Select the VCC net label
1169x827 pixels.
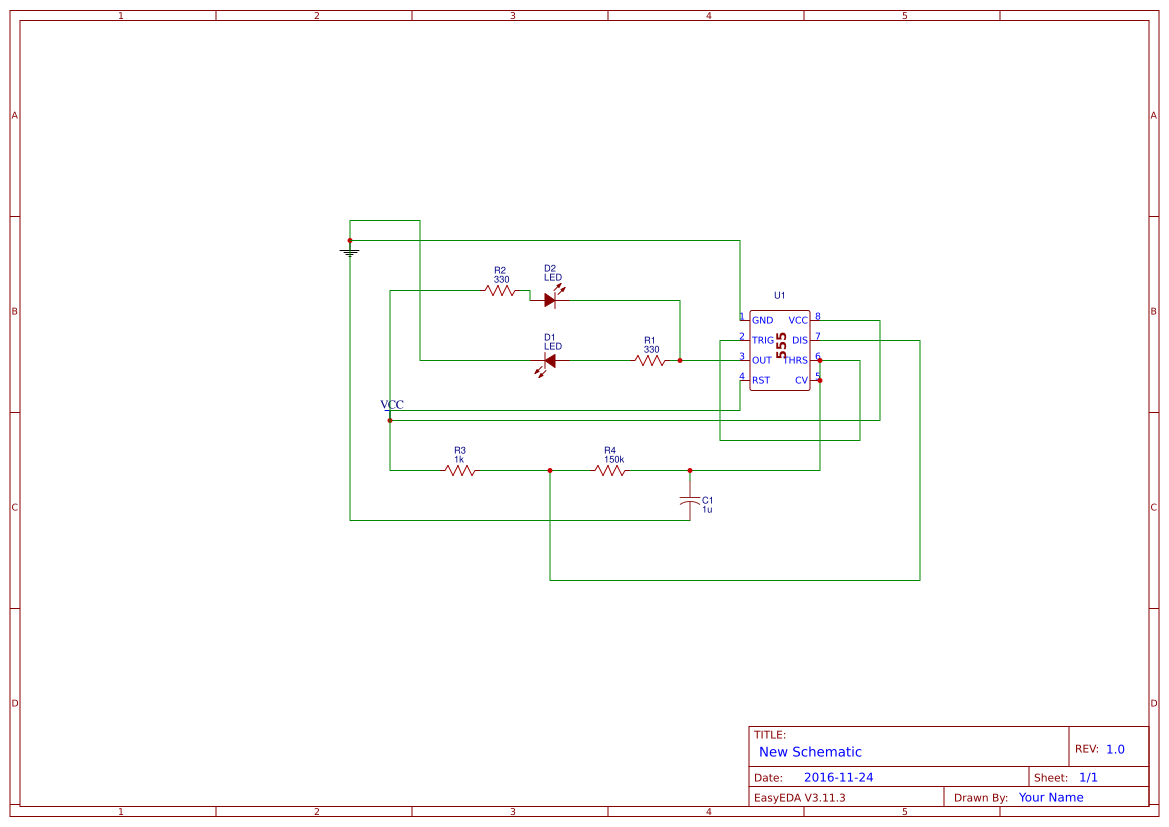pyautogui.click(x=391, y=404)
